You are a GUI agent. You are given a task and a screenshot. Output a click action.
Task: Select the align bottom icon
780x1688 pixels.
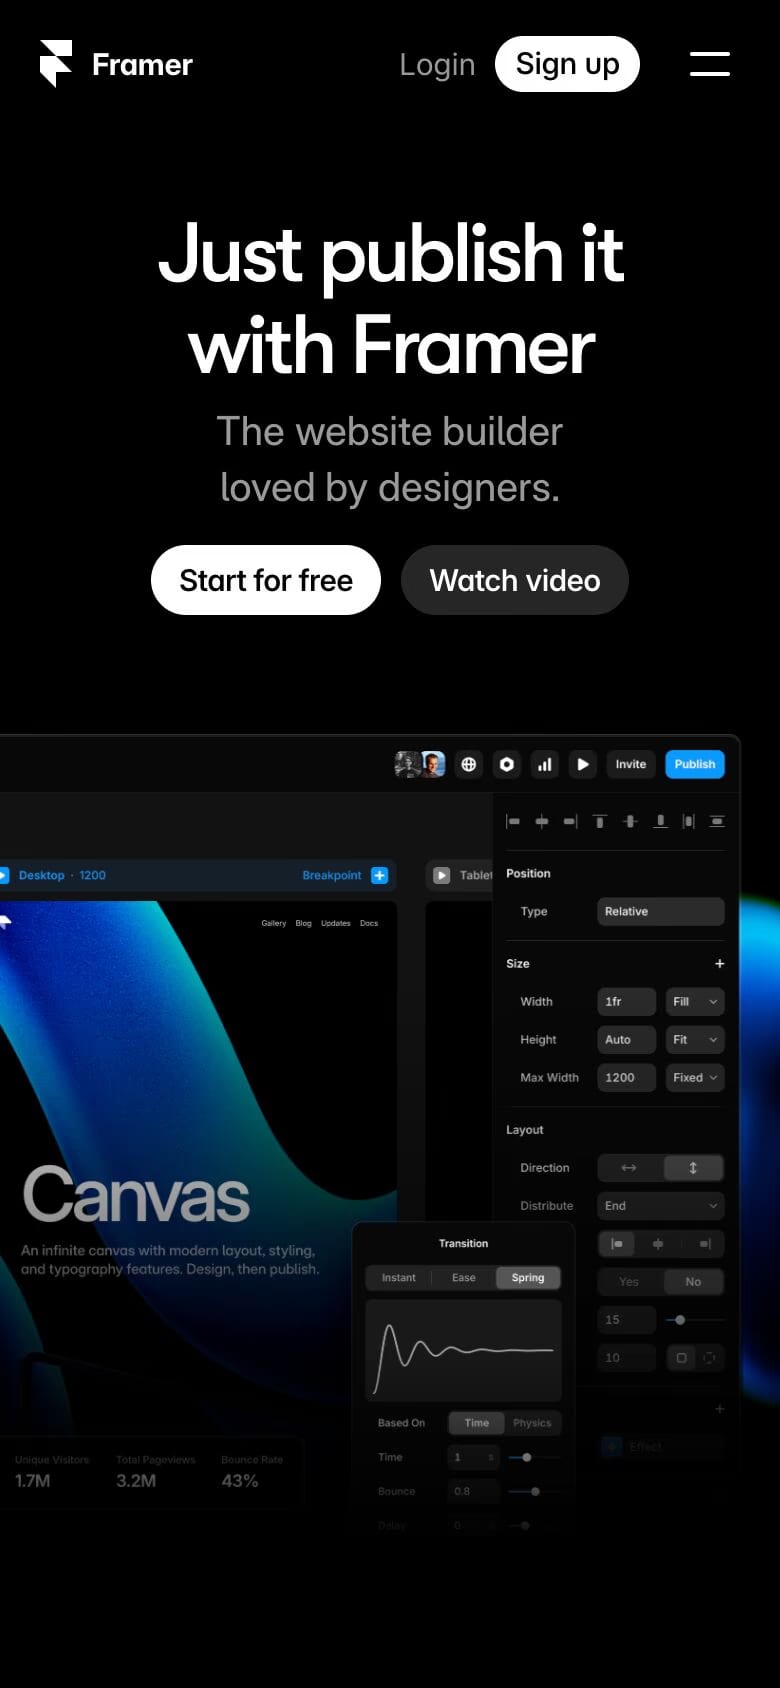click(660, 821)
